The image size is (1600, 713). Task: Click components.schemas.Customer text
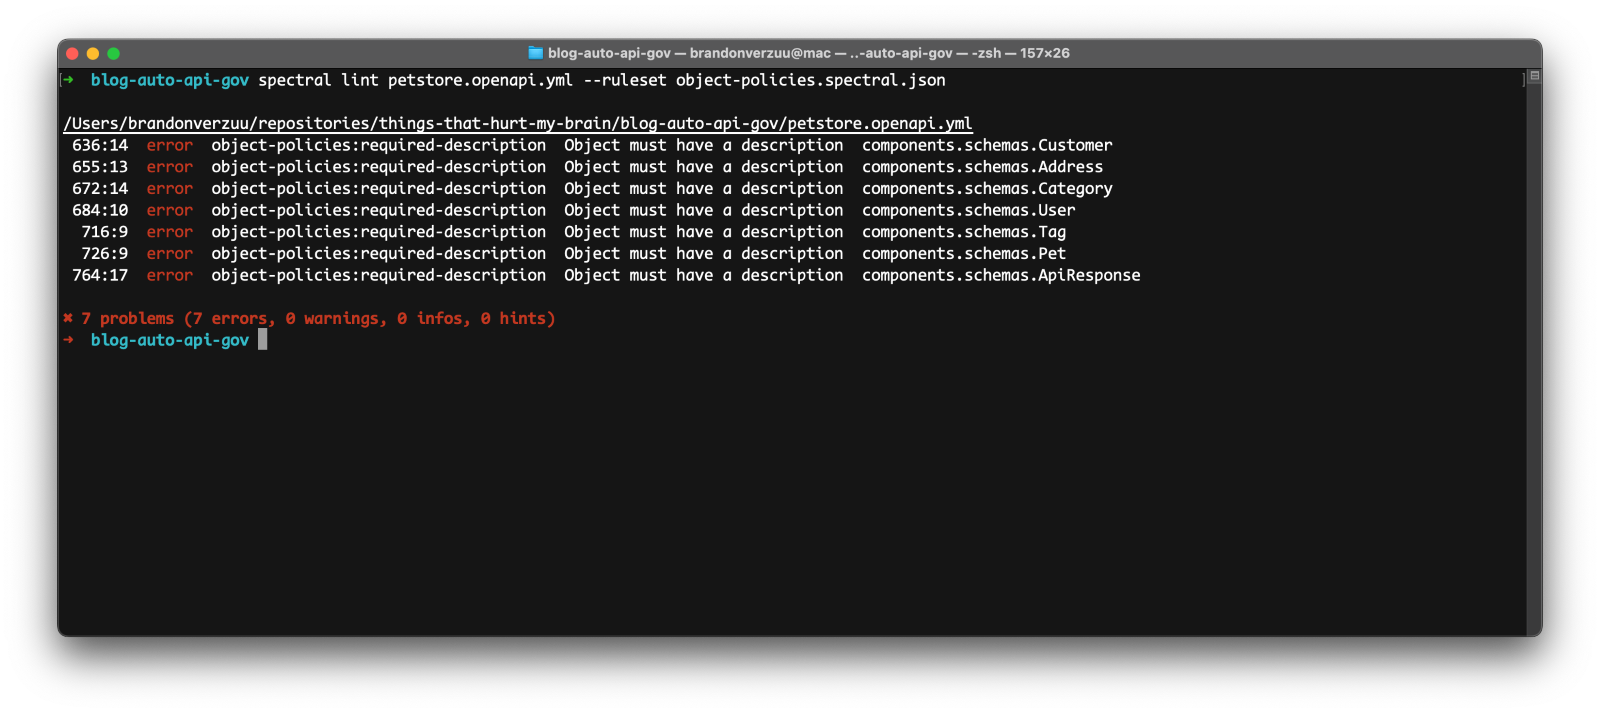click(x=987, y=146)
